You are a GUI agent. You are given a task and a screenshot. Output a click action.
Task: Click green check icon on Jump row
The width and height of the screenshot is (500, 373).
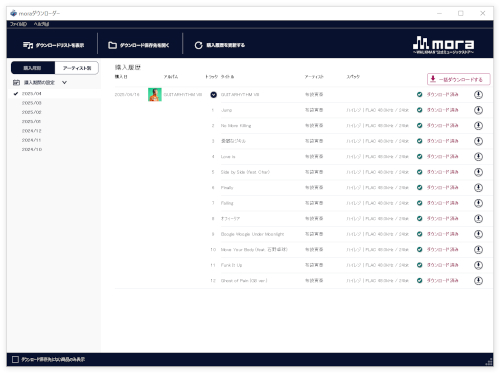[x=420, y=110]
